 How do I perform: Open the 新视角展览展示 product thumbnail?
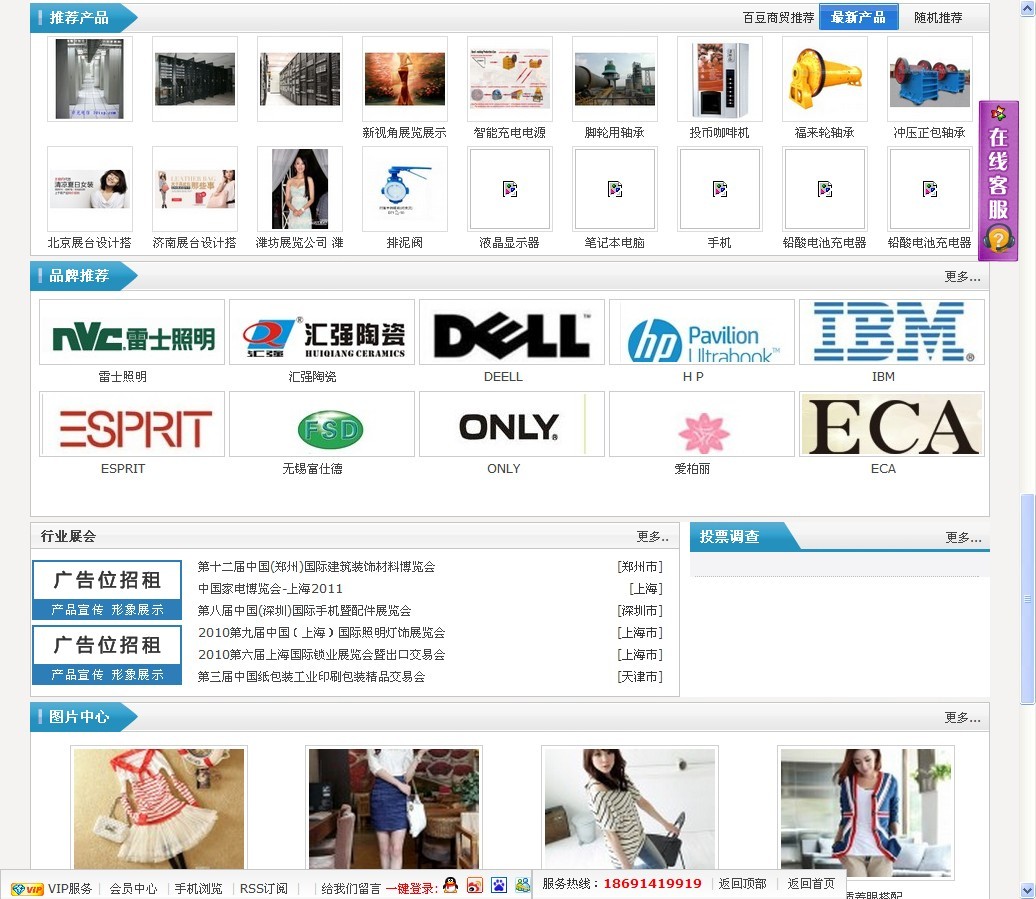pos(404,79)
